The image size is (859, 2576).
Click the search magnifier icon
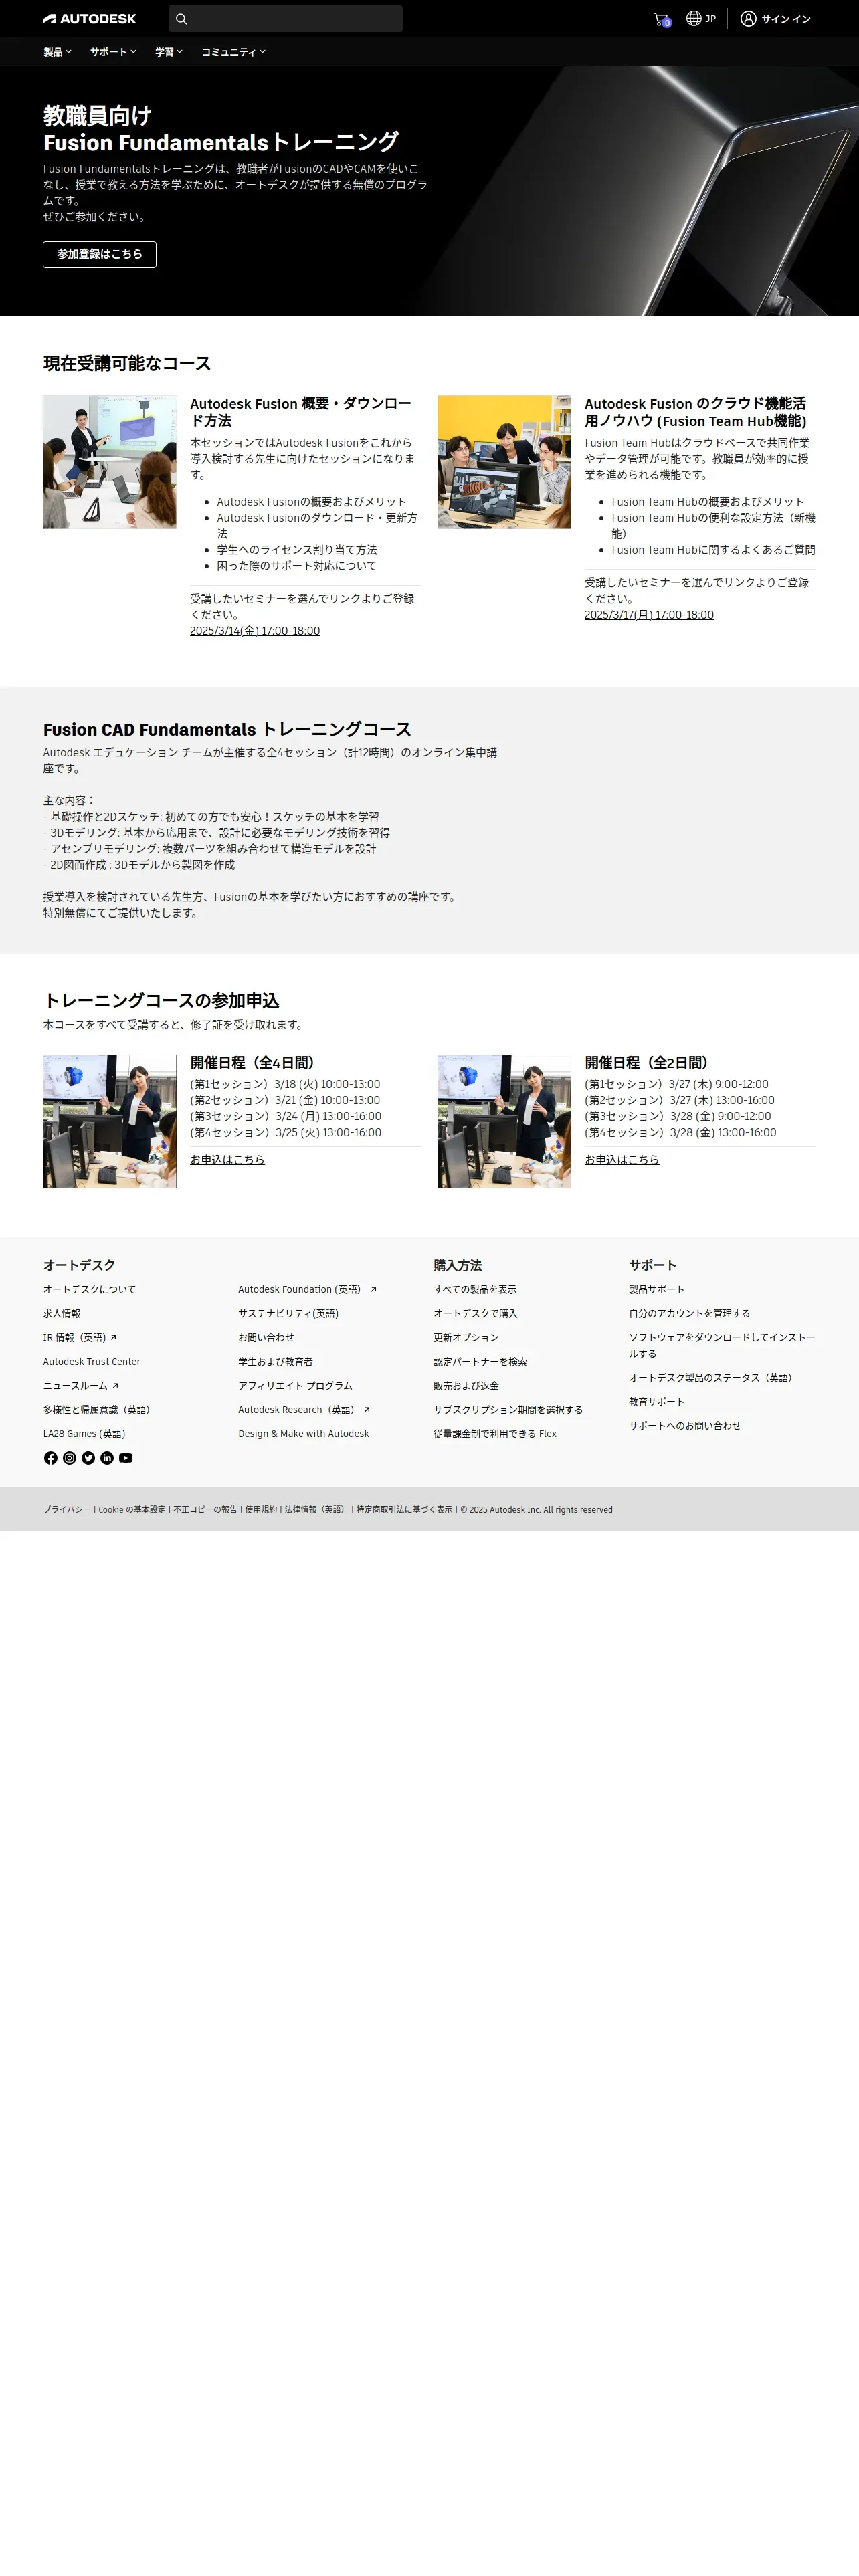pyautogui.click(x=181, y=19)
